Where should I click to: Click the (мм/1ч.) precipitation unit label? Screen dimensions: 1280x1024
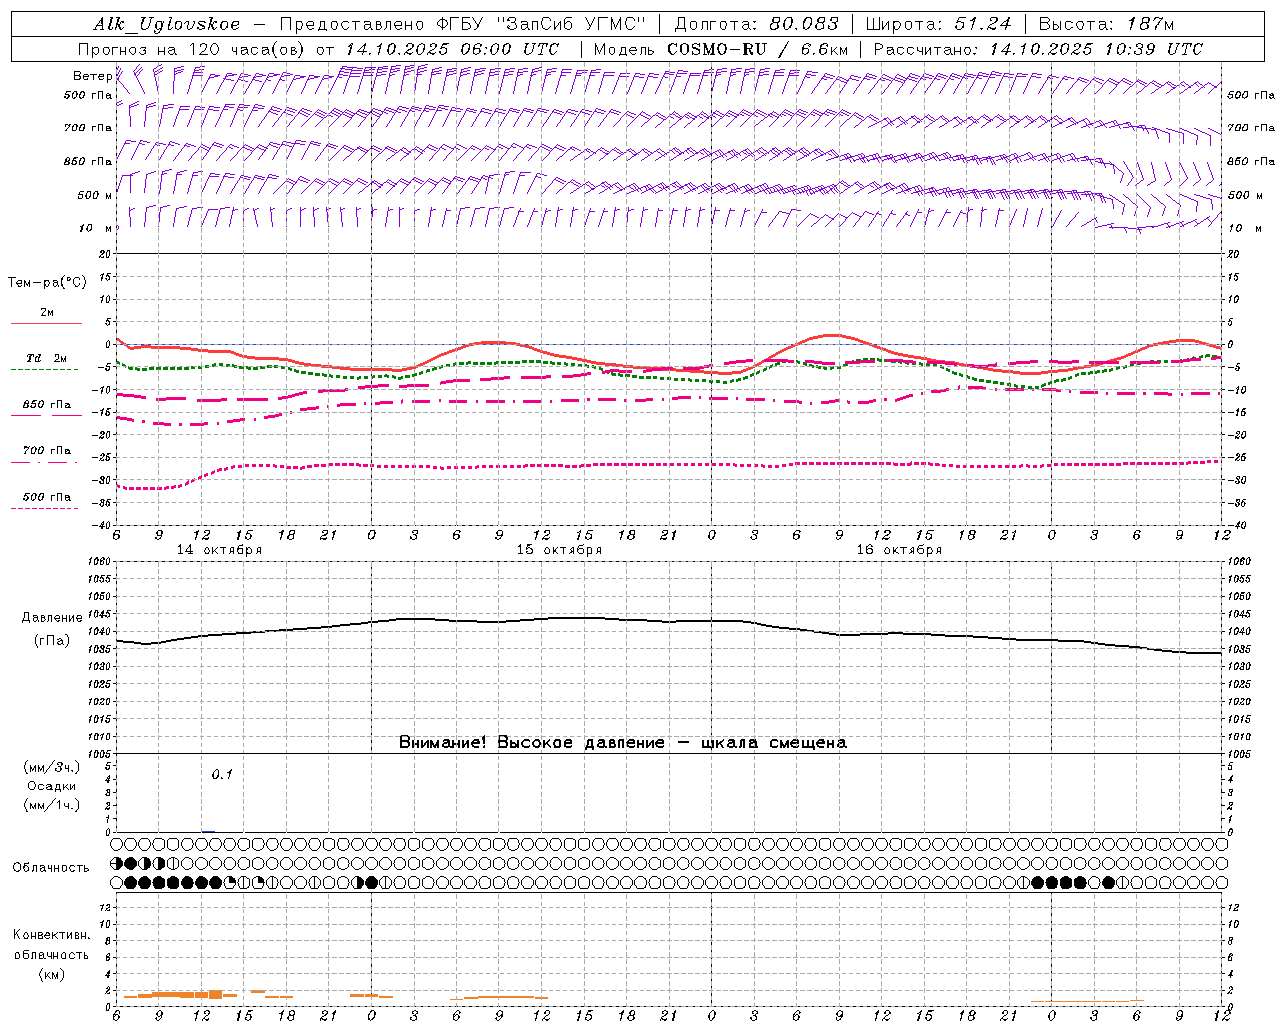click(x=52, y=805)
